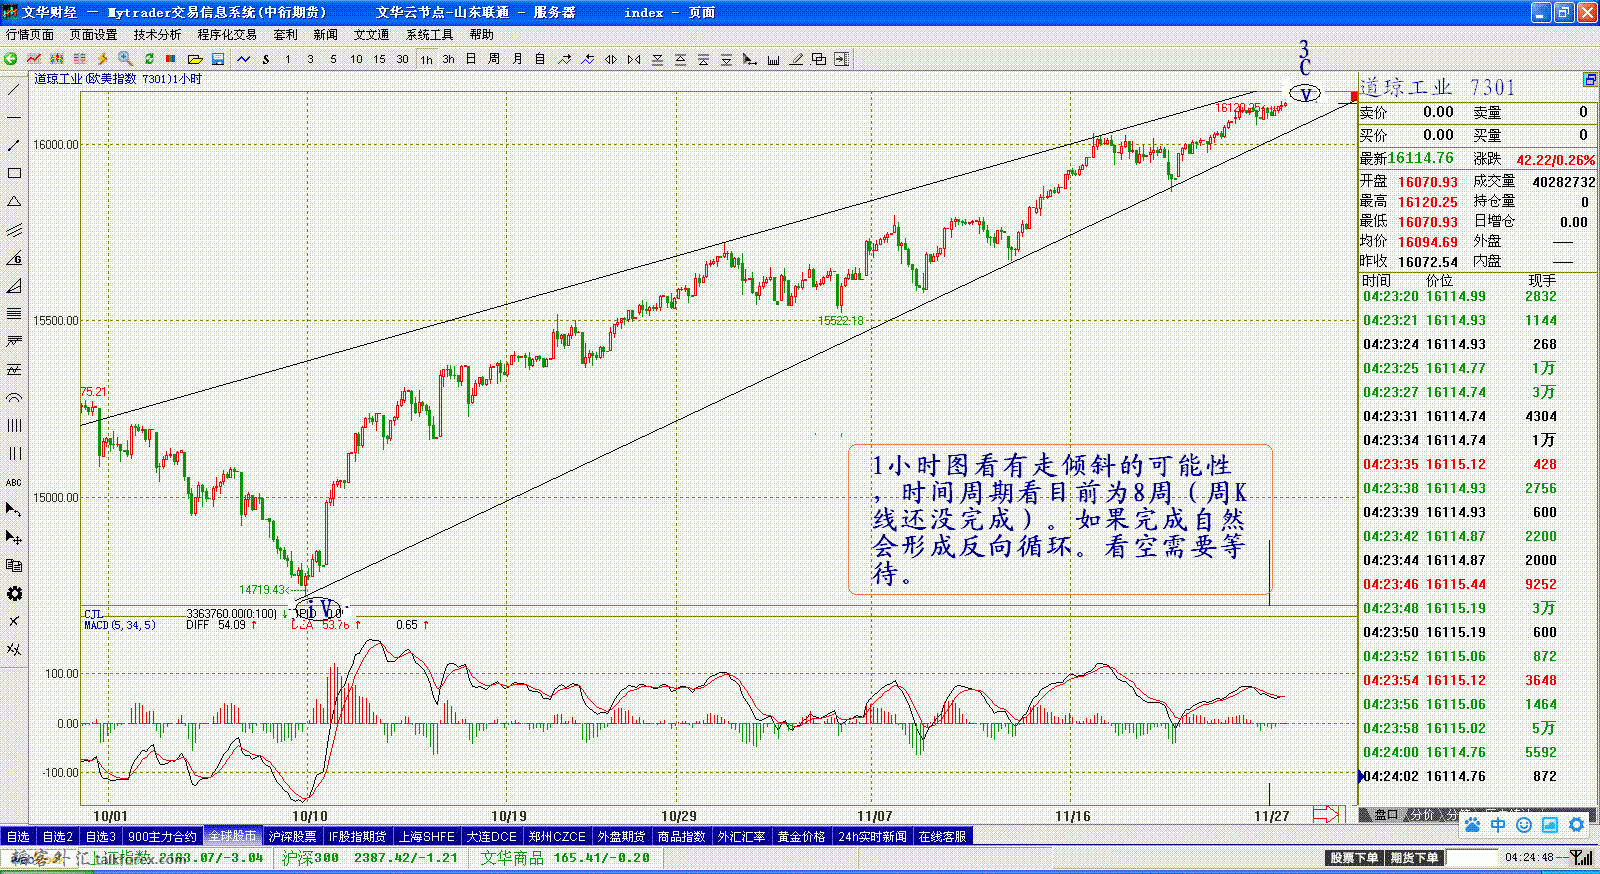Screen dimensions: 1600x874
Task: Click the green refresh icon
Action: [x=149, y=59]
